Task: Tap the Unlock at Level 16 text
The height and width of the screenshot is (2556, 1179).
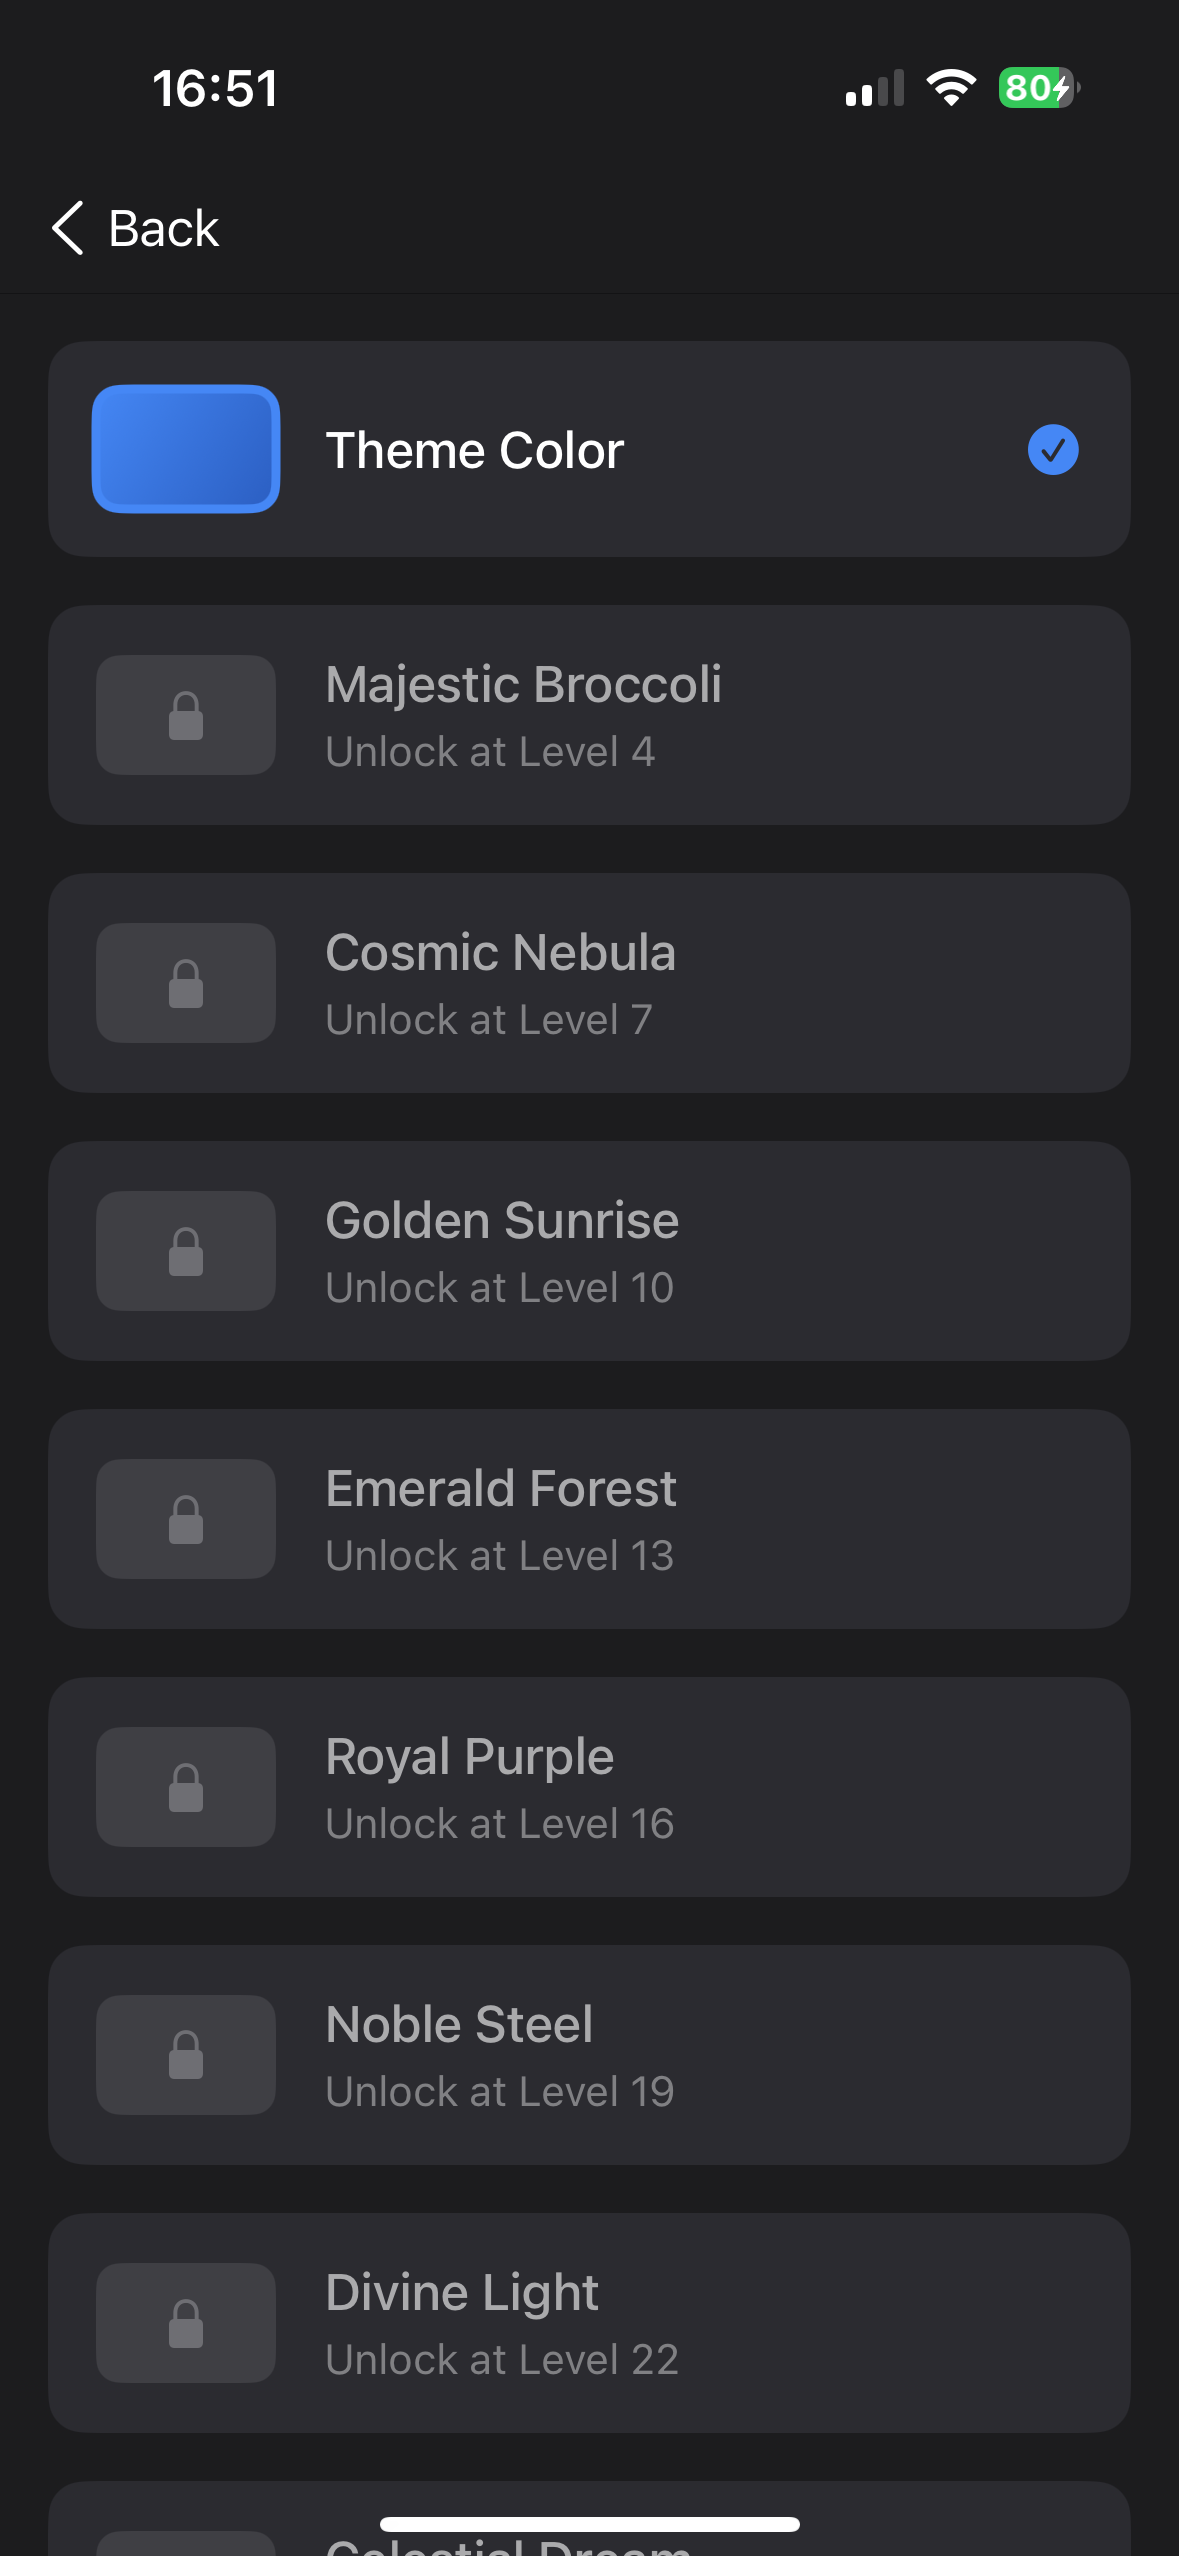Action: [x=500, y=1824]
